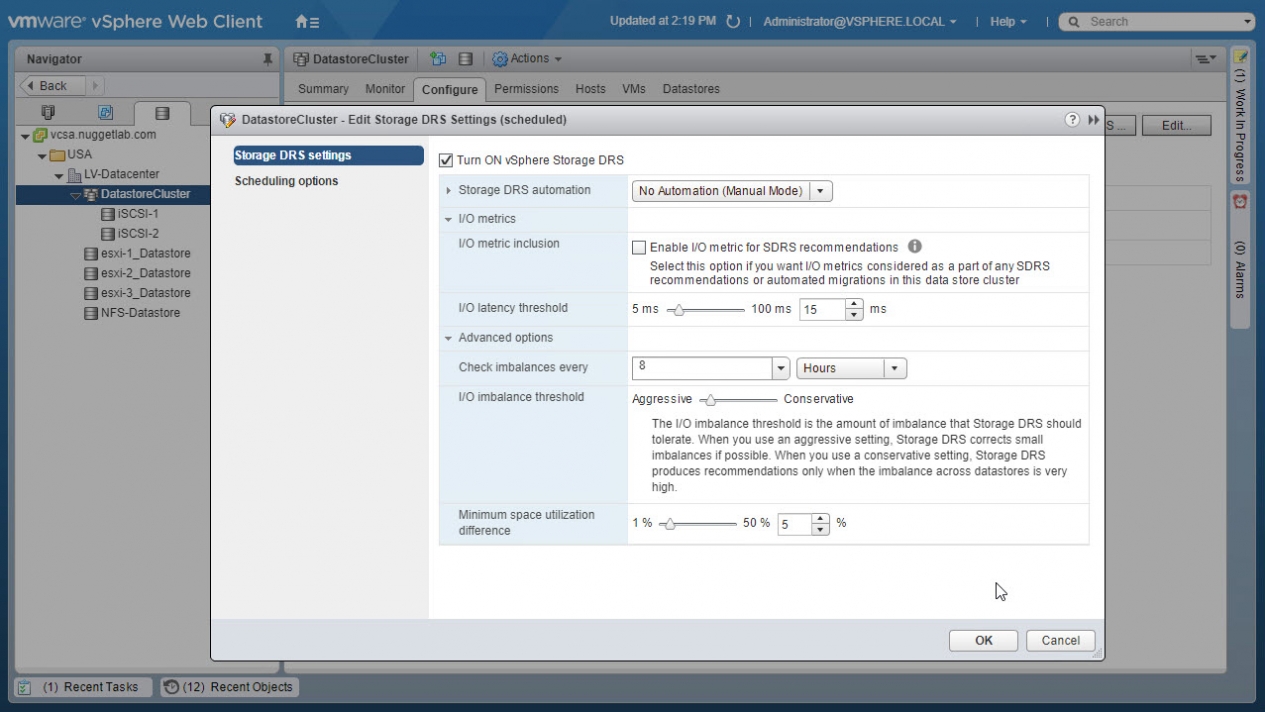The image size is (1265, 712).
Task: Click the I/O latency threshold value field
Action: [x=822, y=310]
